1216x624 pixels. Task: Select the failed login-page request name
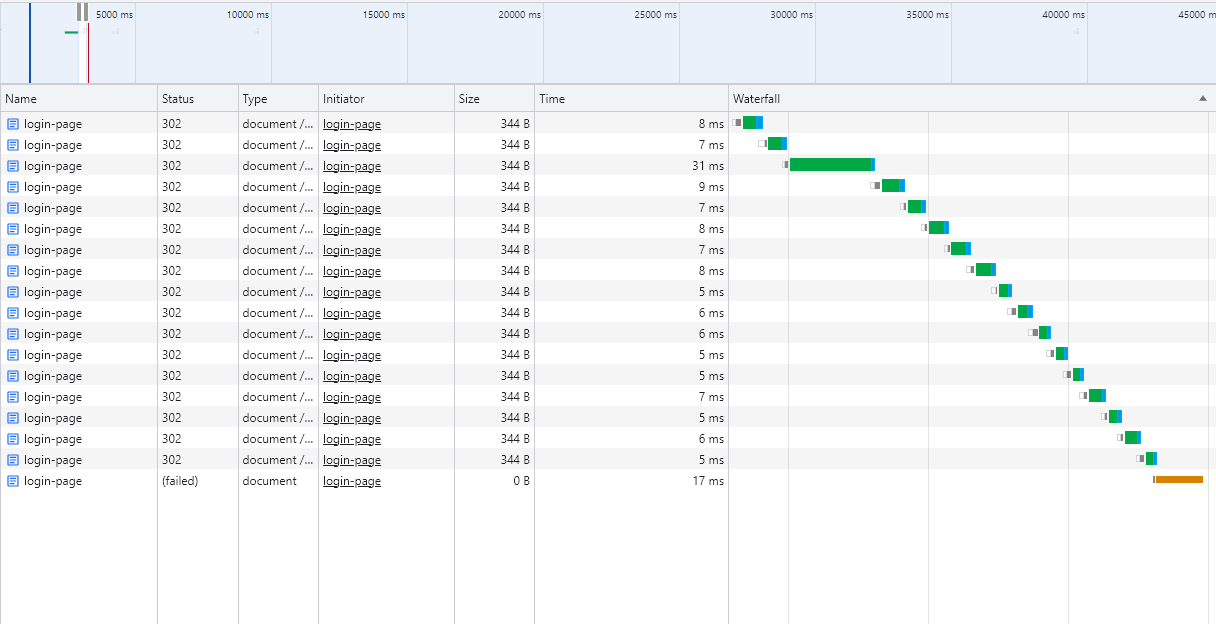pos(53,481)
